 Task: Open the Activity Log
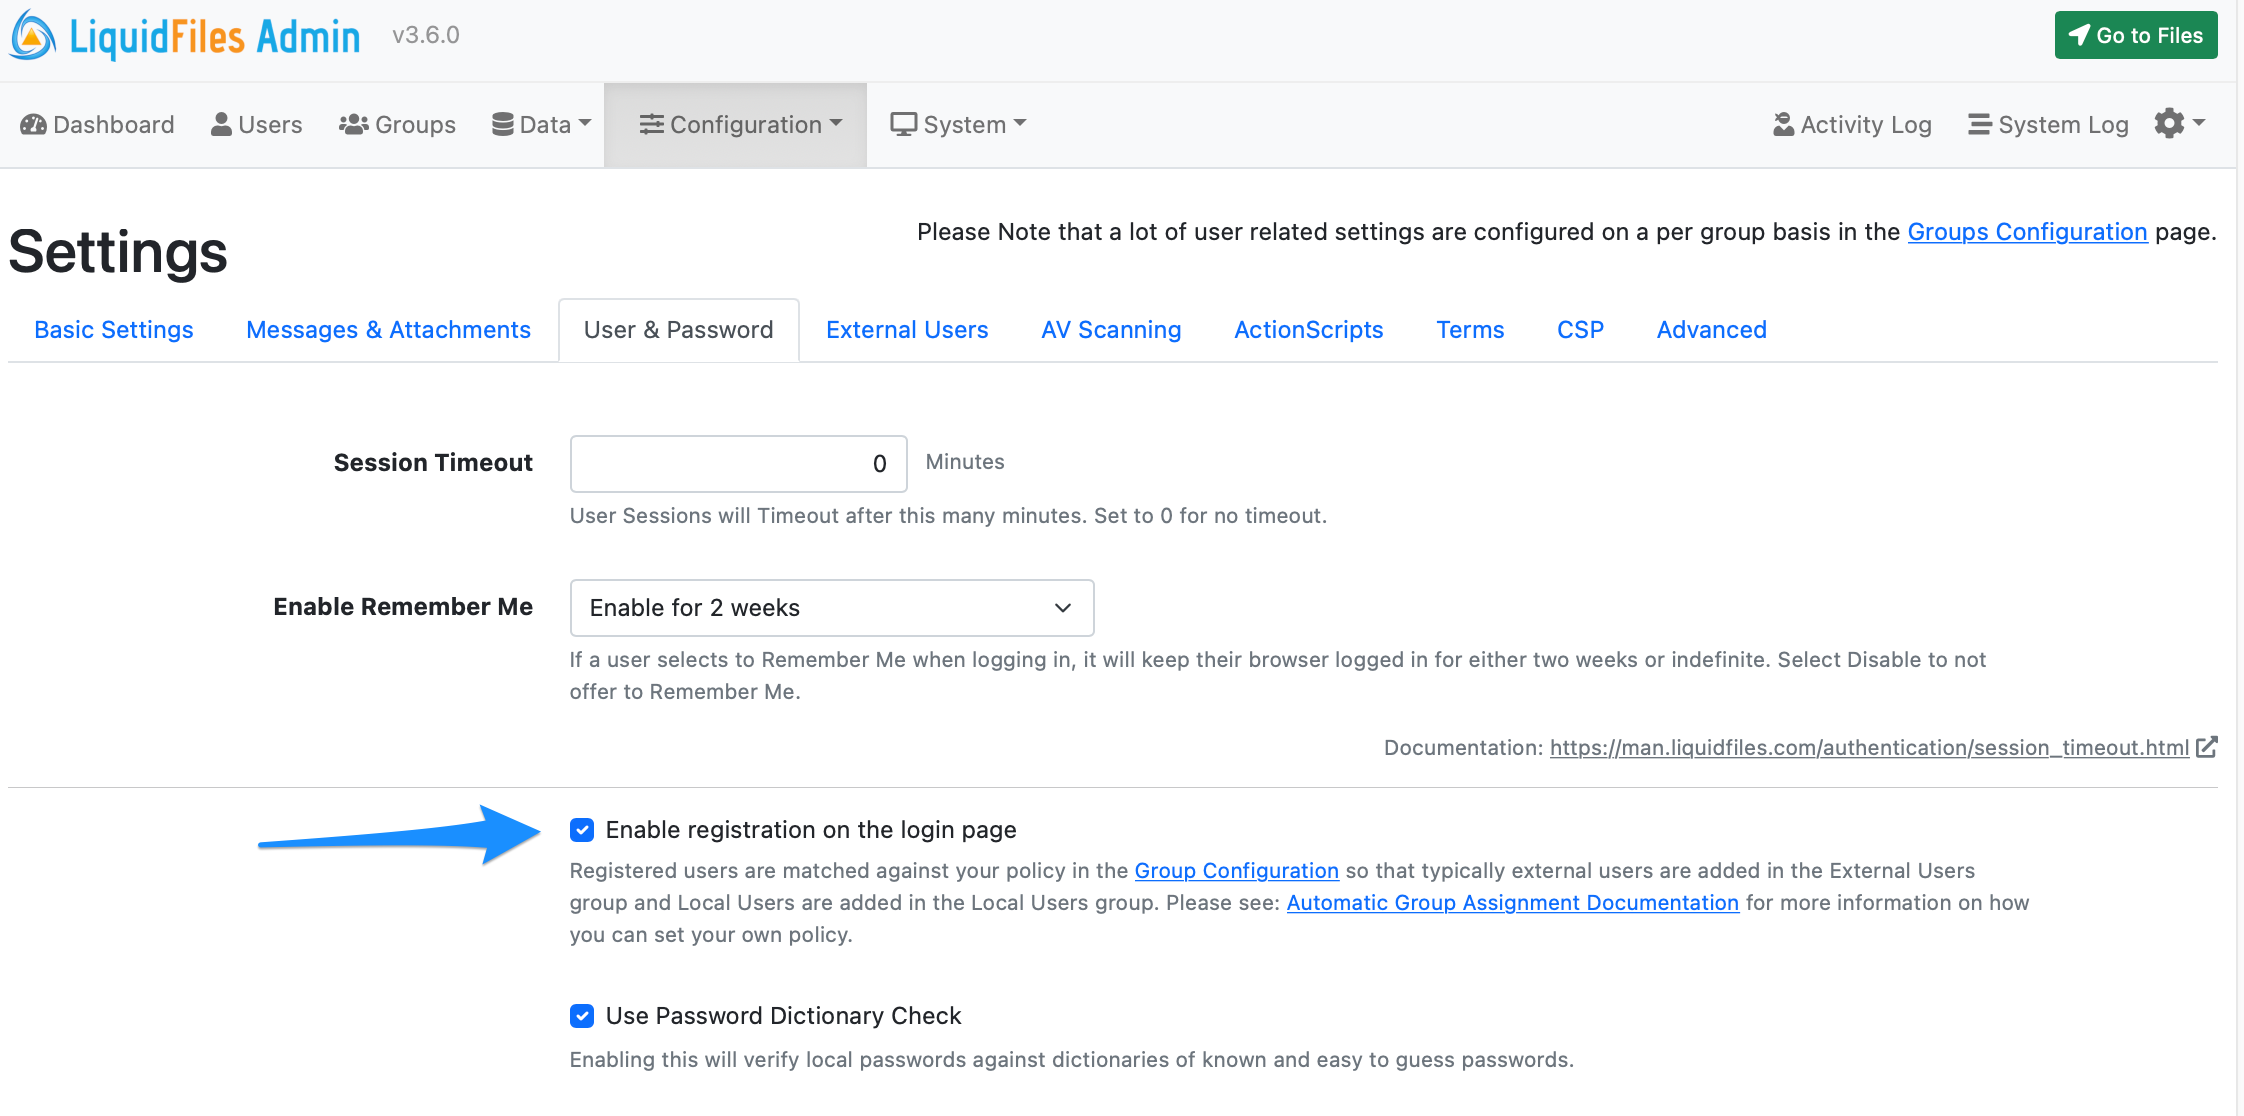(x=1851, y=124)
